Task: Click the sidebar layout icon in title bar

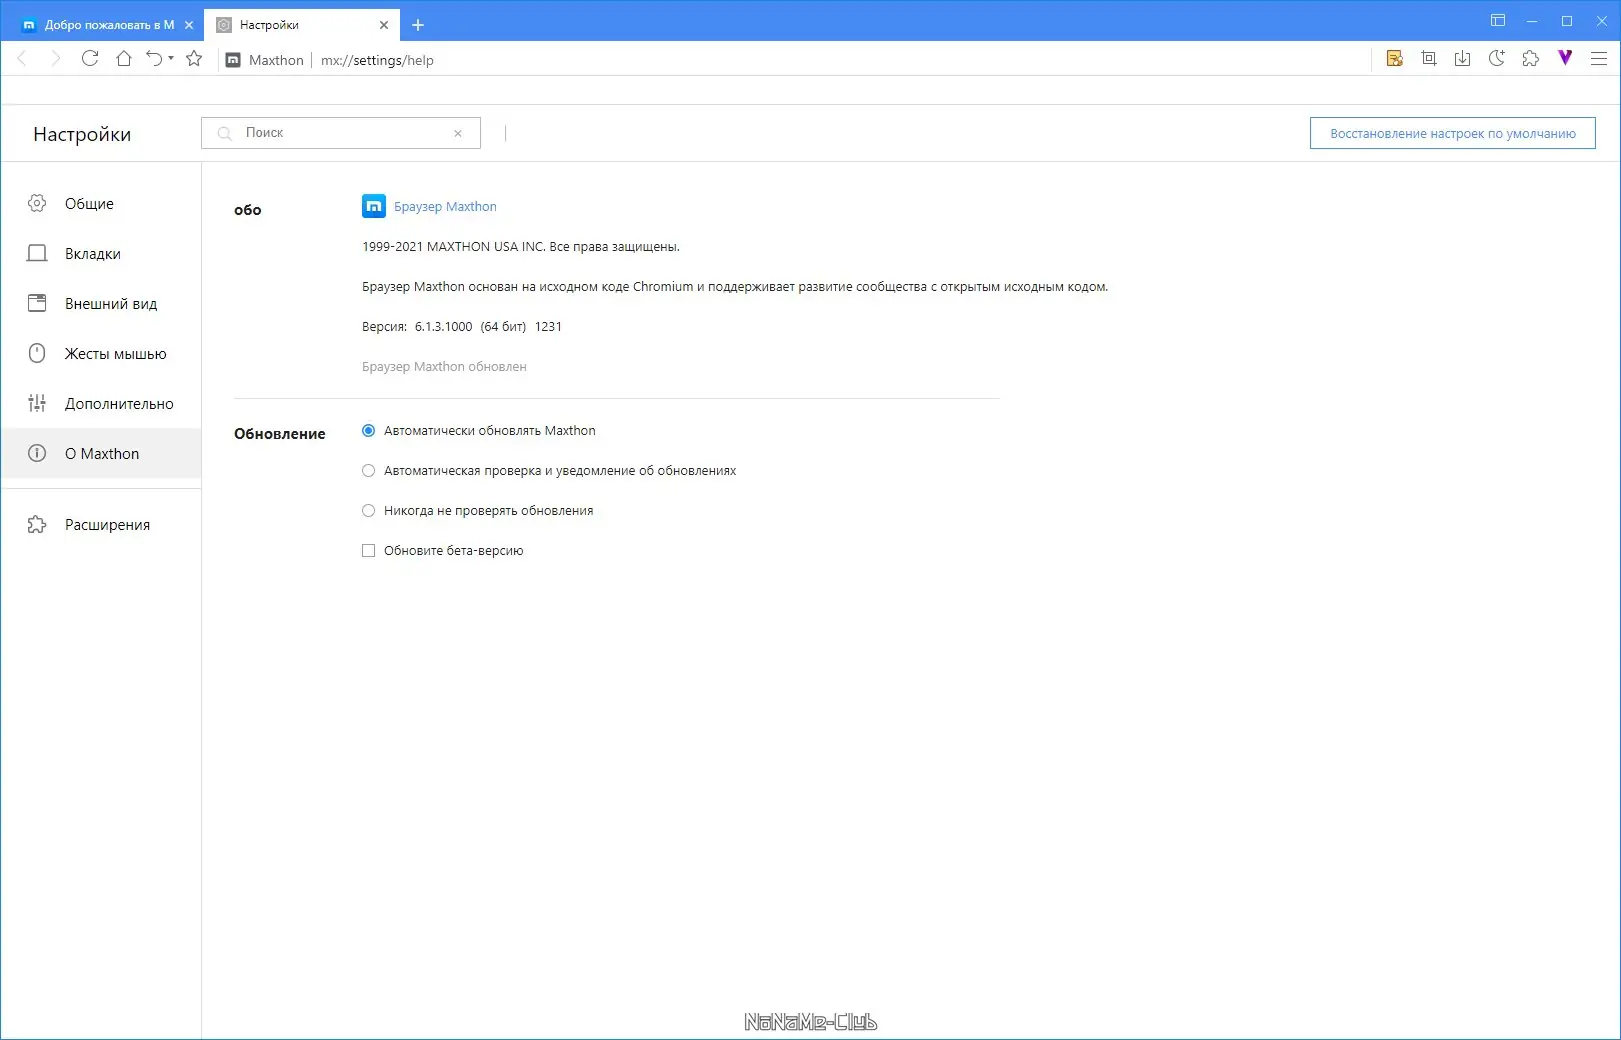Action: tap(1498, 20)
